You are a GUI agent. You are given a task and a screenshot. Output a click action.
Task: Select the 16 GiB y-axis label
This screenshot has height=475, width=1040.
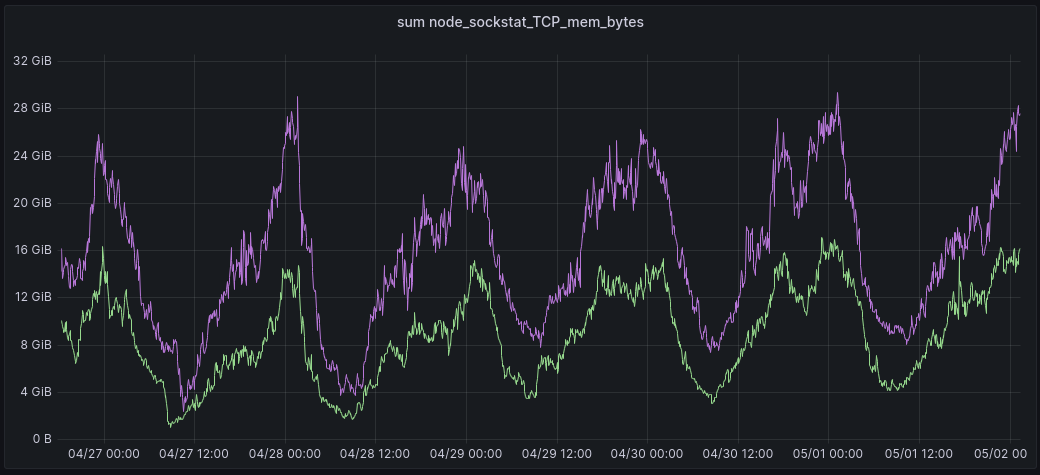[x=32, y=250]
